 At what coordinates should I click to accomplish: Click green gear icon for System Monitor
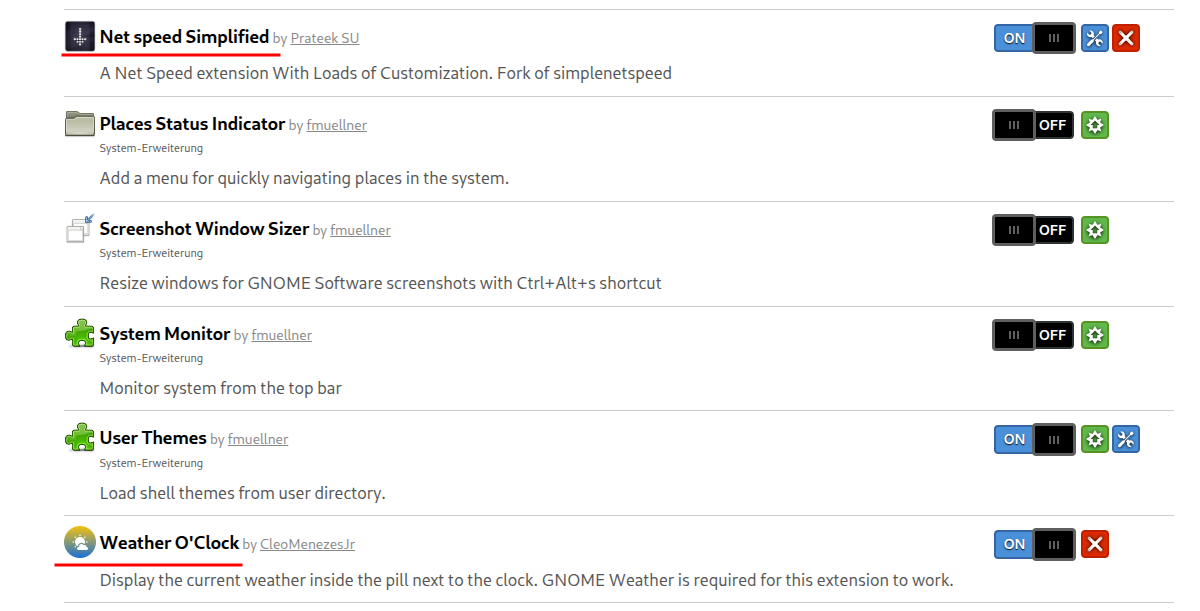click(1095, 335)
